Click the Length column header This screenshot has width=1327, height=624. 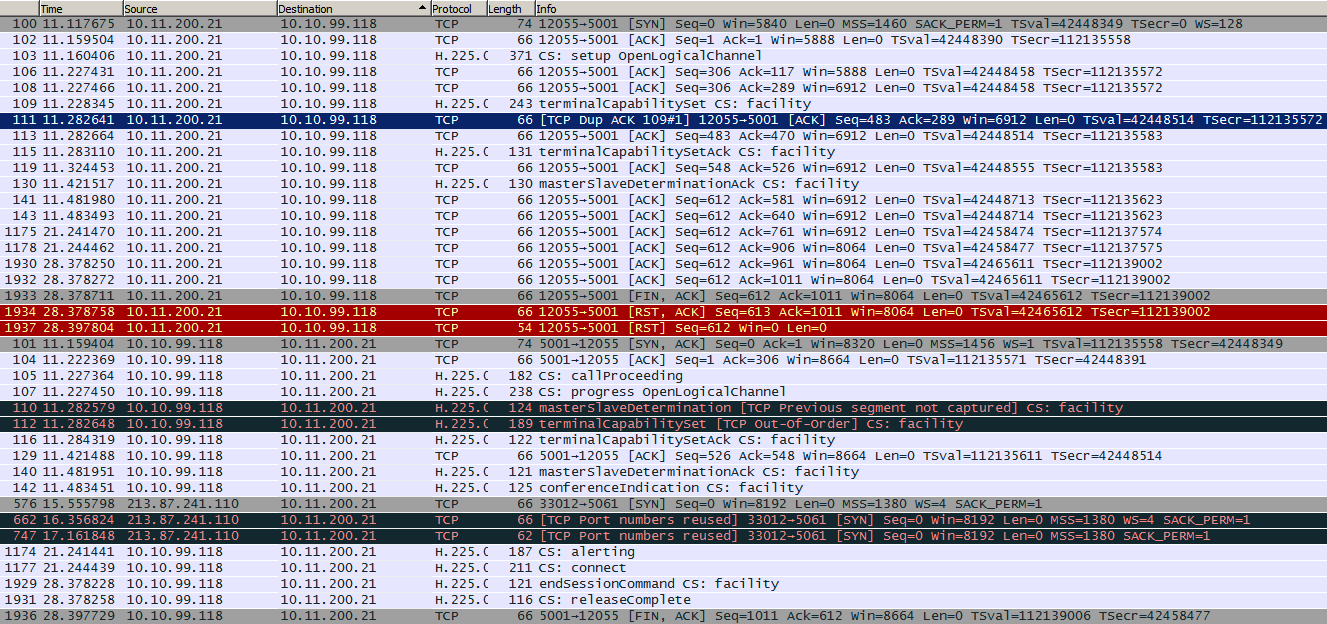[510, 8]
